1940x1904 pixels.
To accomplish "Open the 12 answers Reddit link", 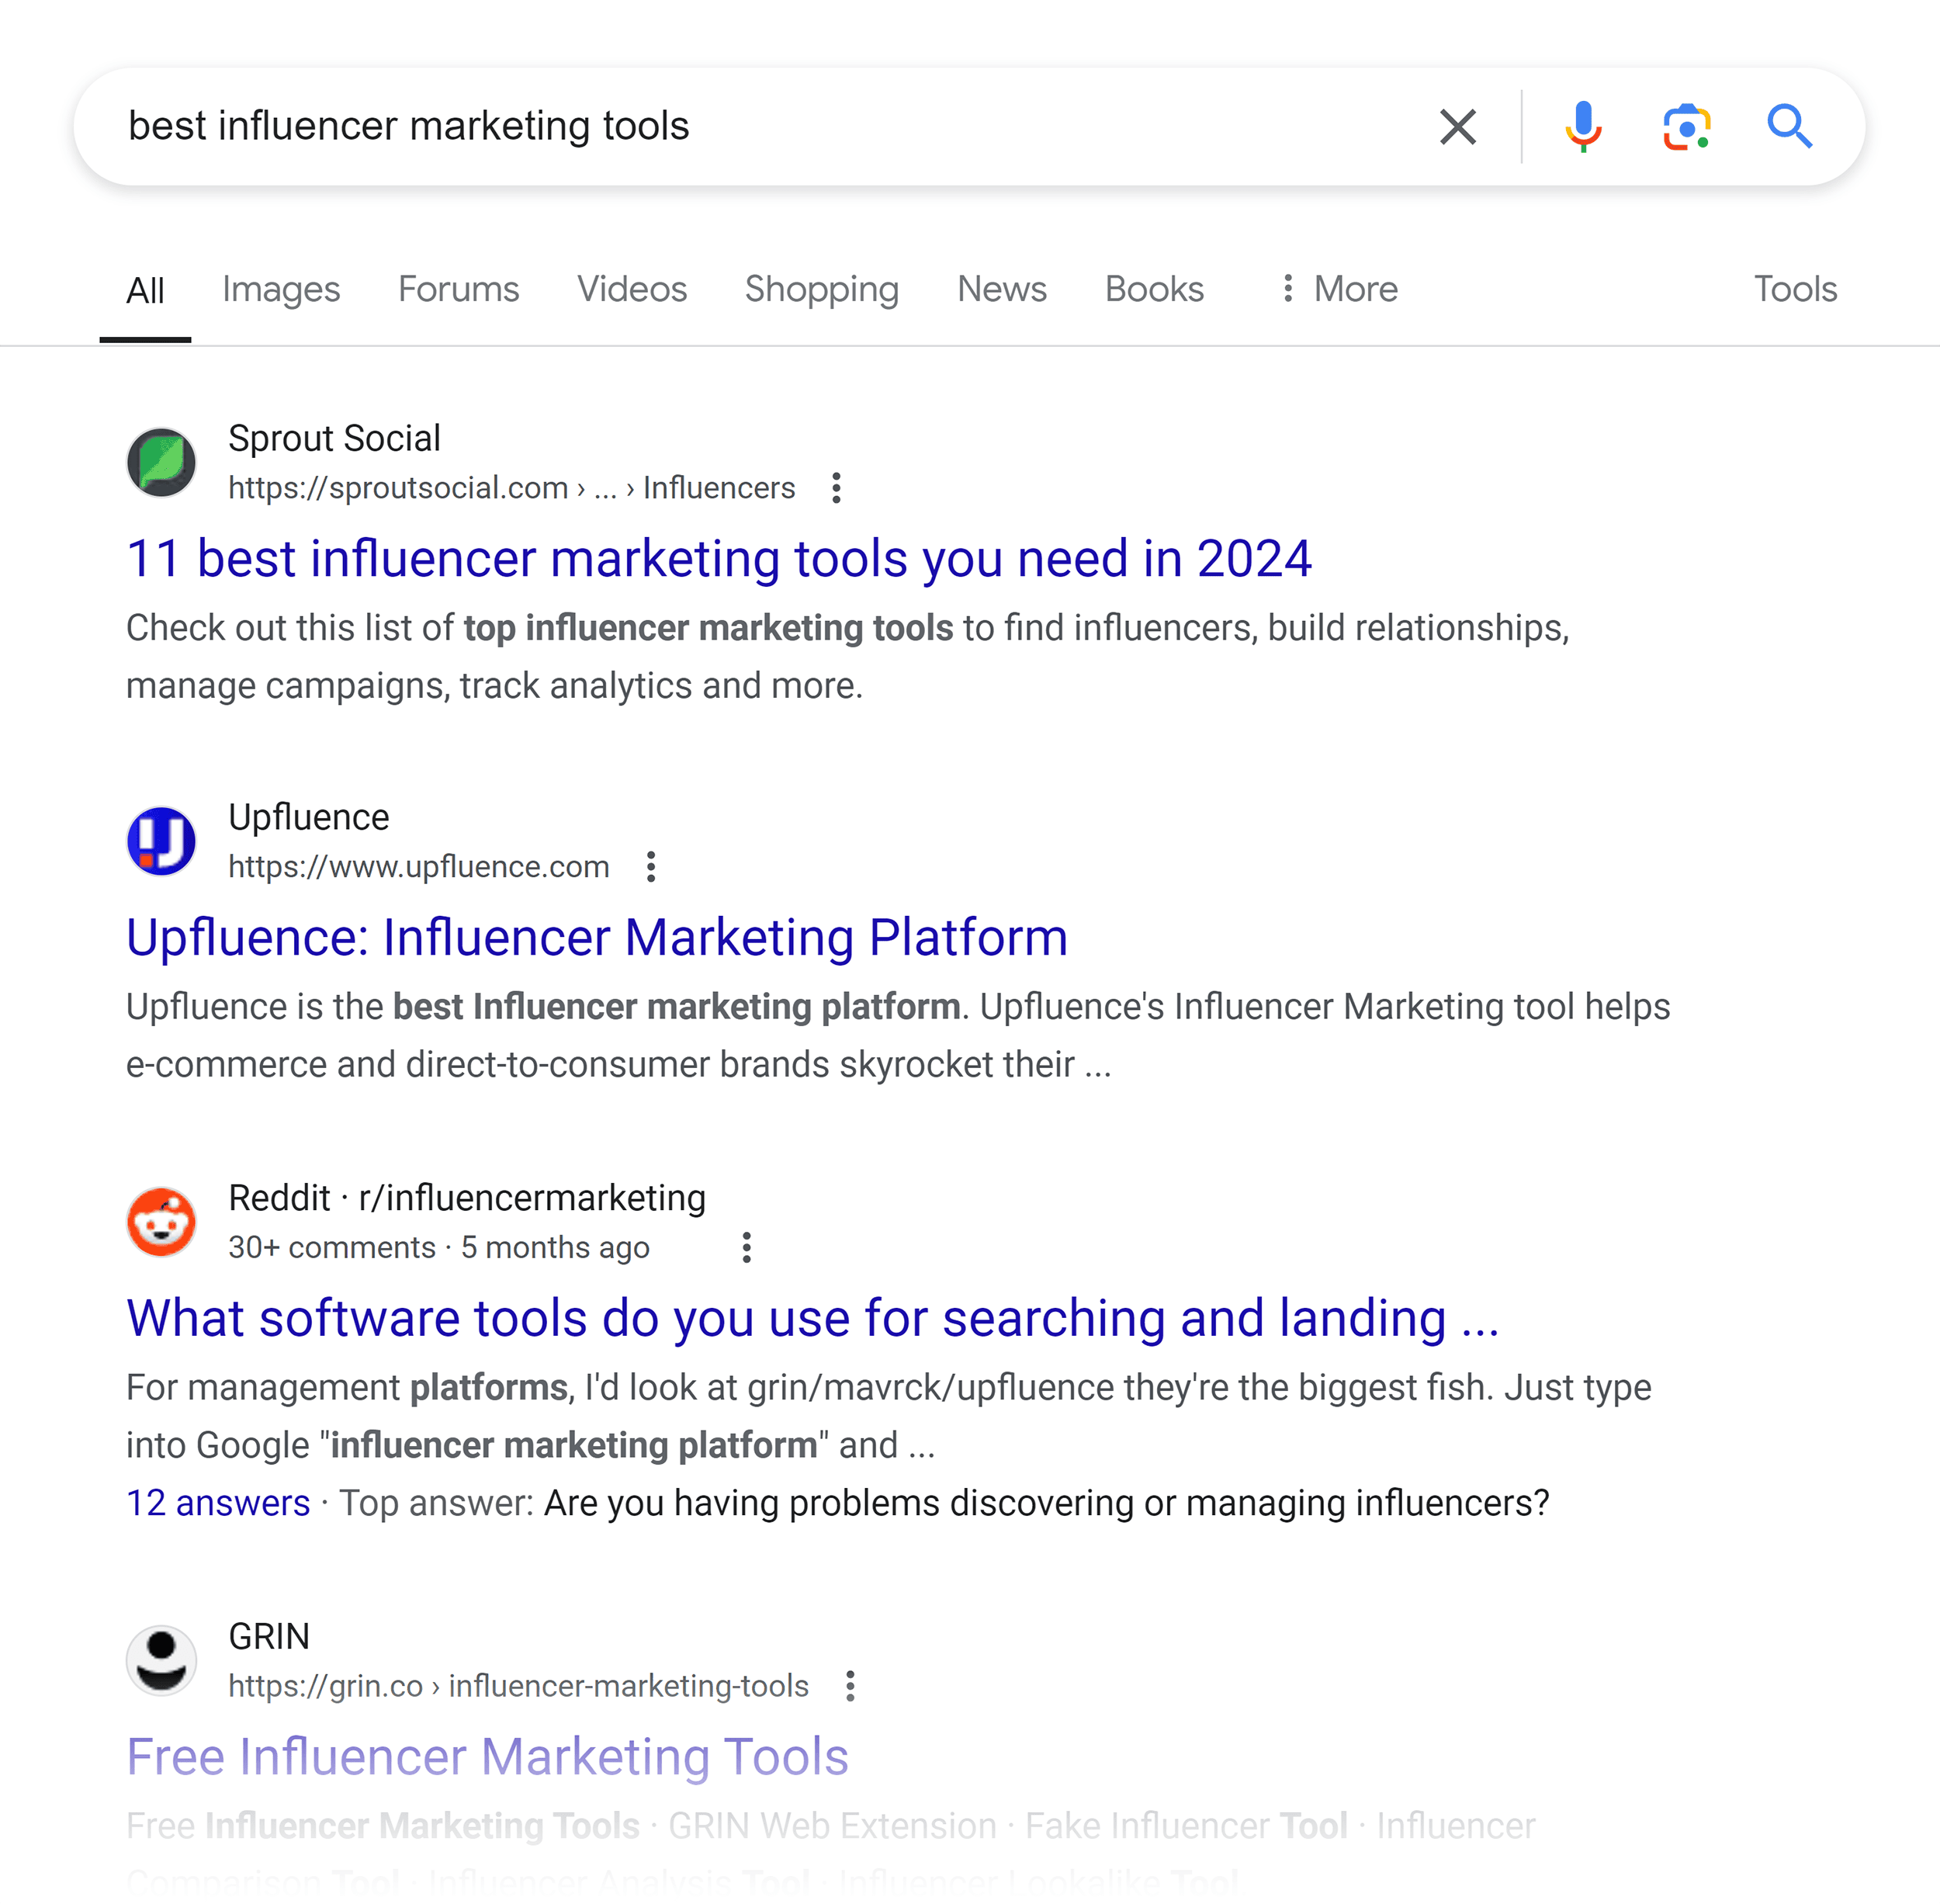I will [220, 1503].
